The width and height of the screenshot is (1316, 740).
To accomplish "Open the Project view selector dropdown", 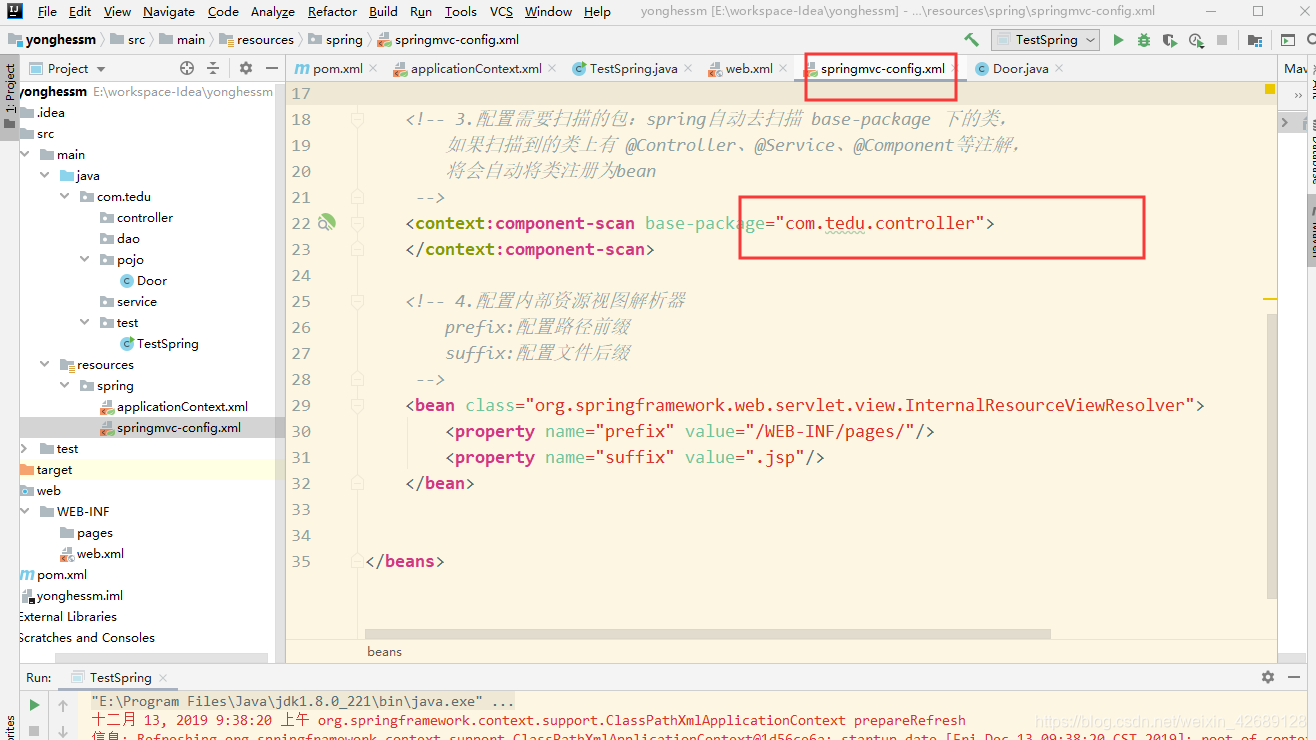I will [67, 68].
